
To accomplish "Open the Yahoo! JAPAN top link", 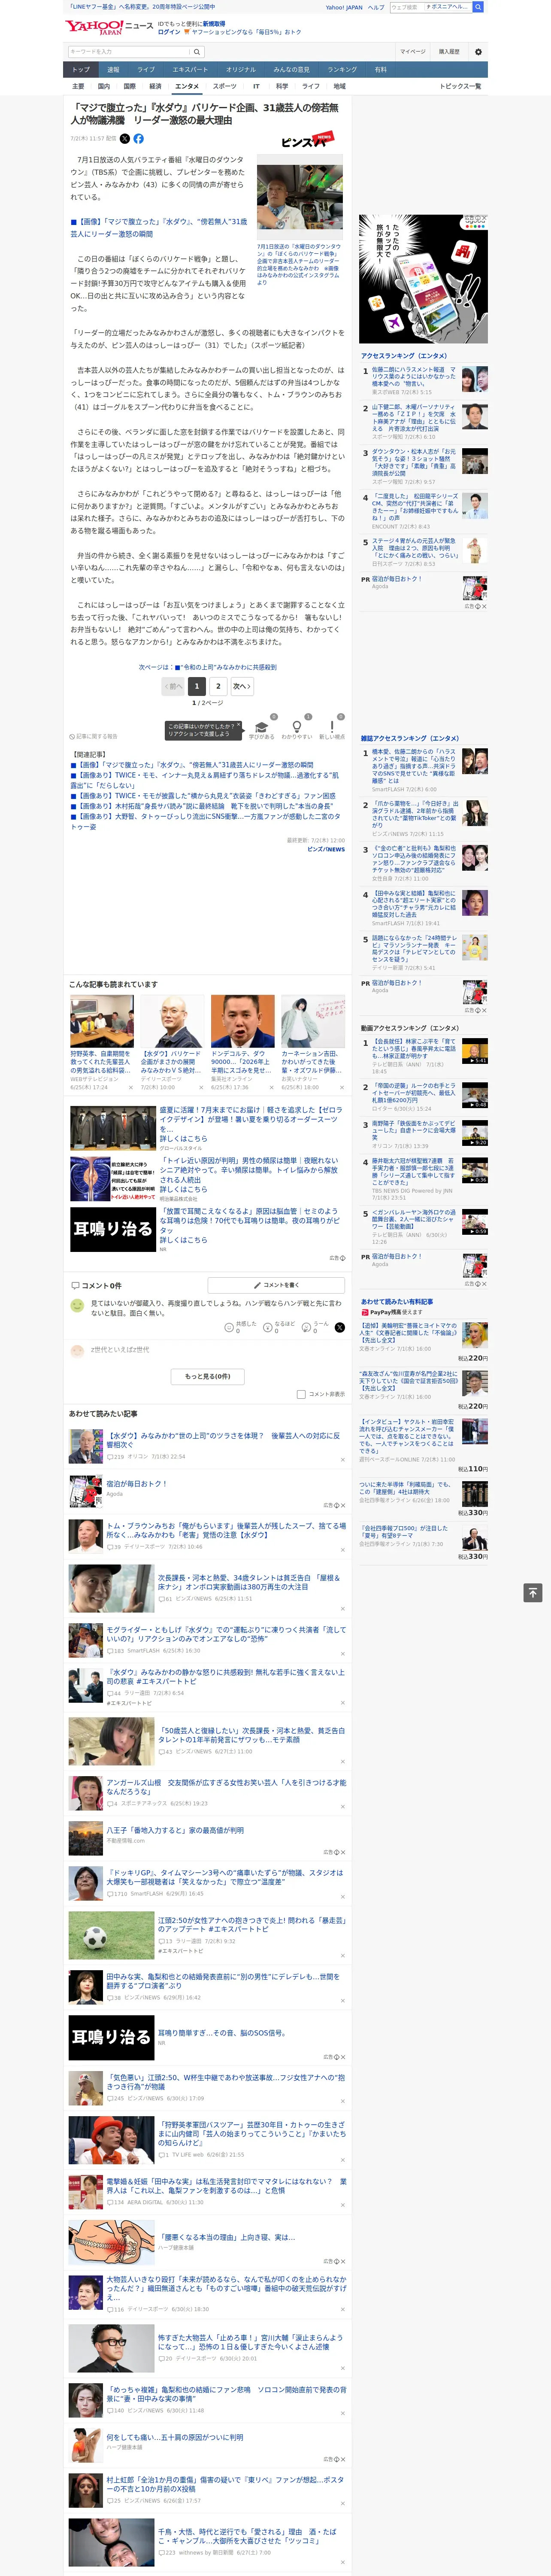I will [344, 7].
